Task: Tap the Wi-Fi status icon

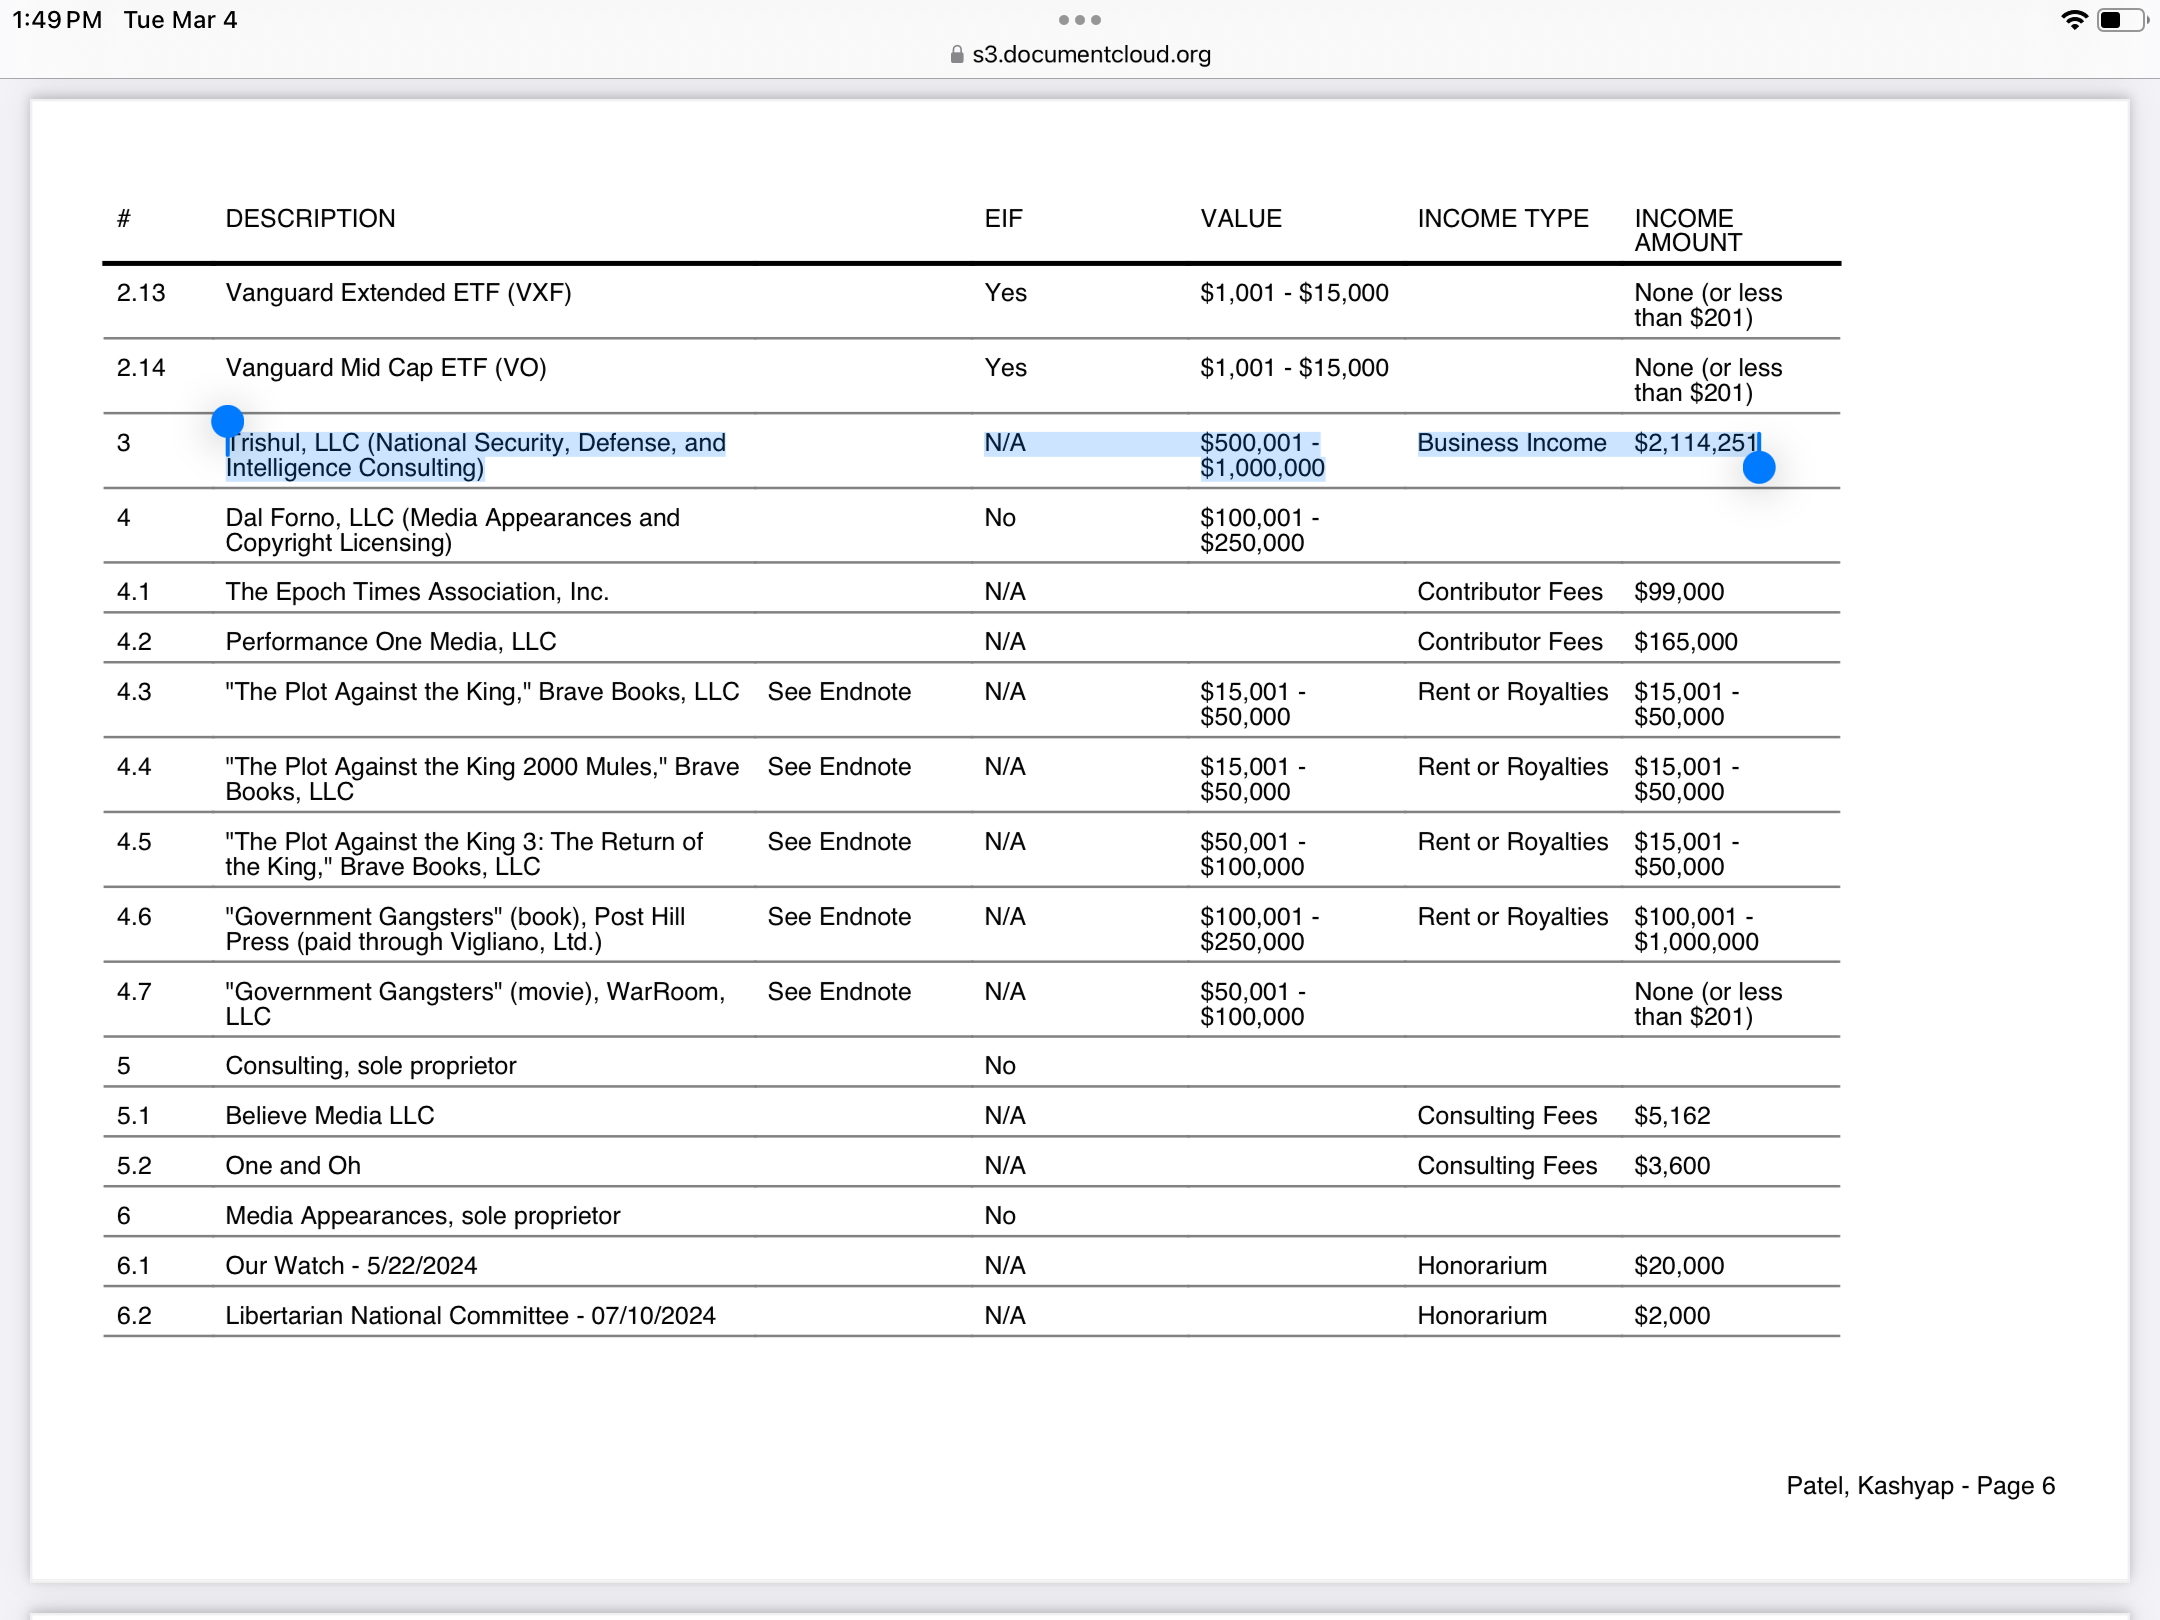Action: click(2075, 20)
